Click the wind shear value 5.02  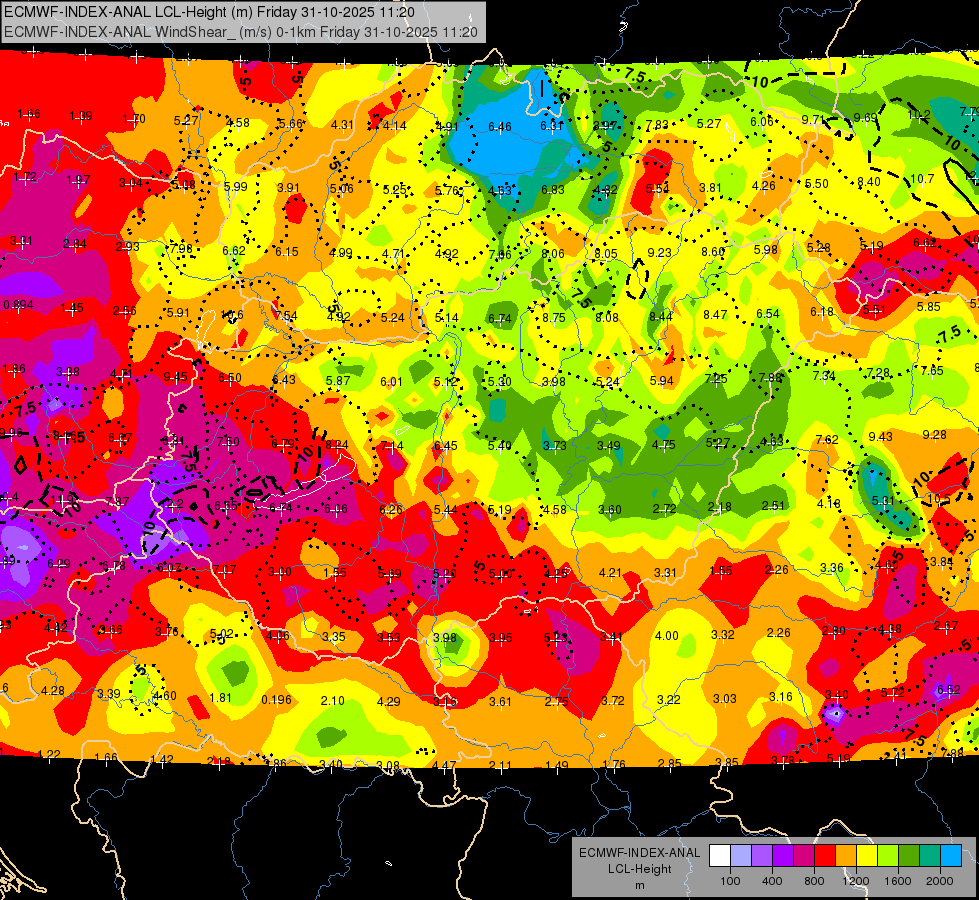[x=222, y=634]
